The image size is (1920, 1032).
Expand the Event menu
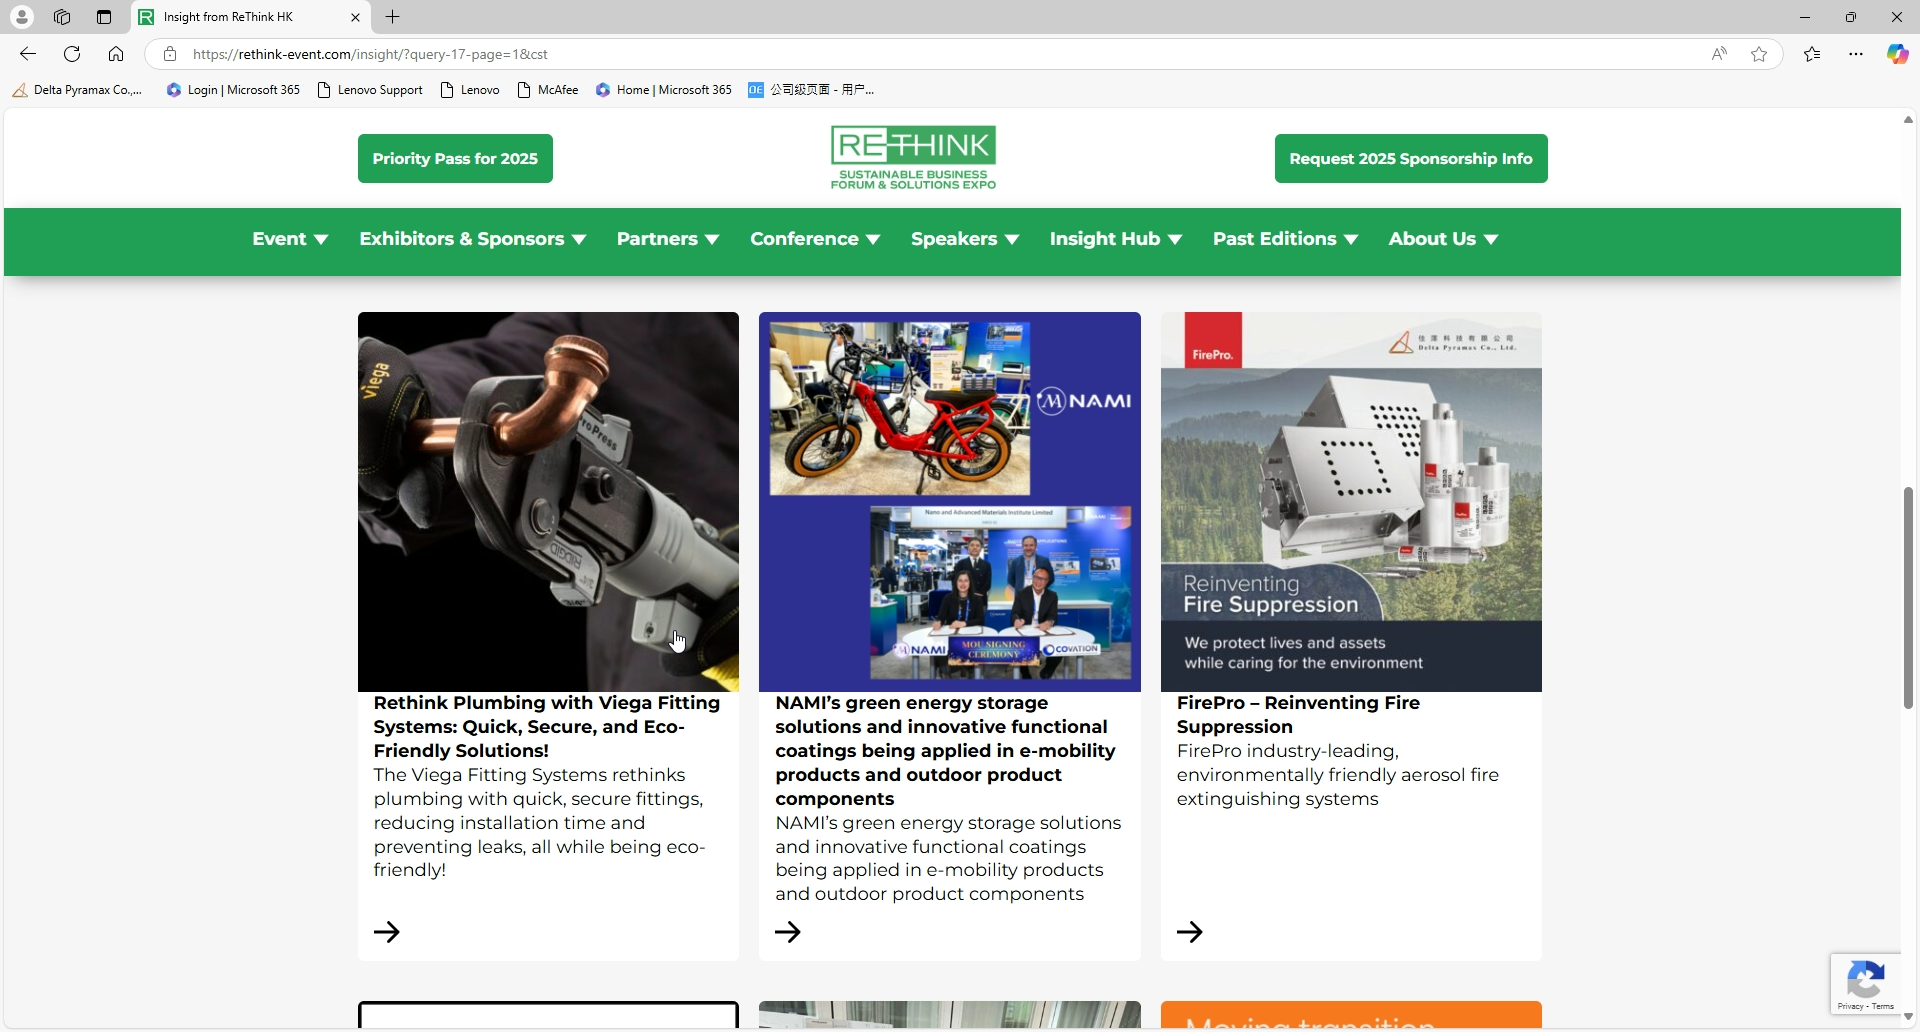click(290, 239)
